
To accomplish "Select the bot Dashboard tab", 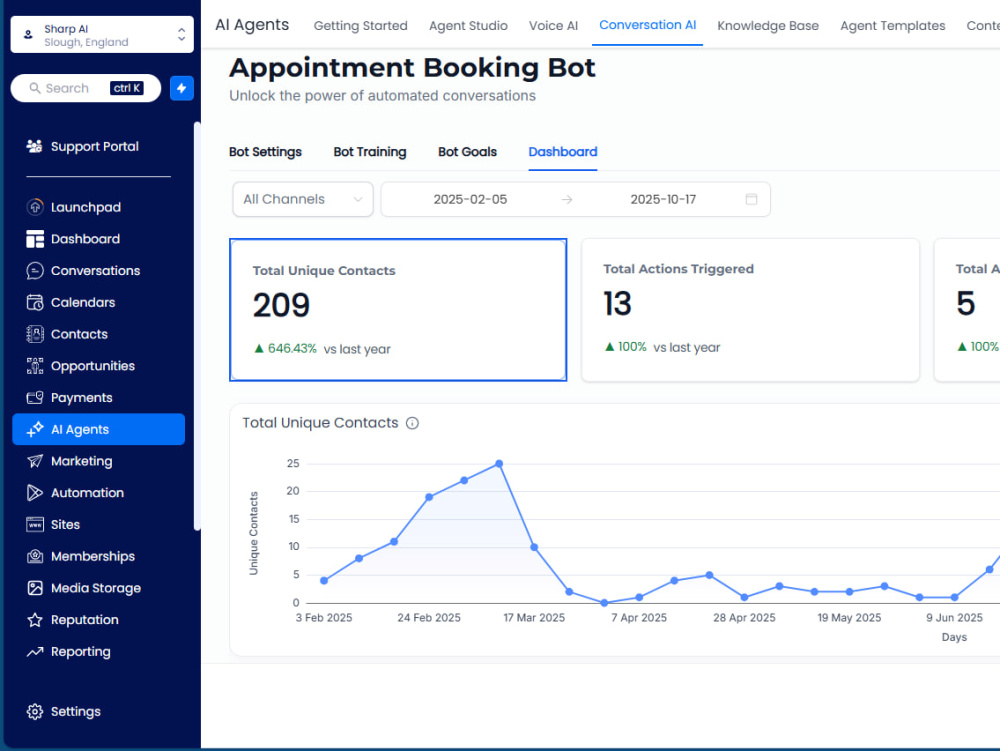I will (562, 152).
